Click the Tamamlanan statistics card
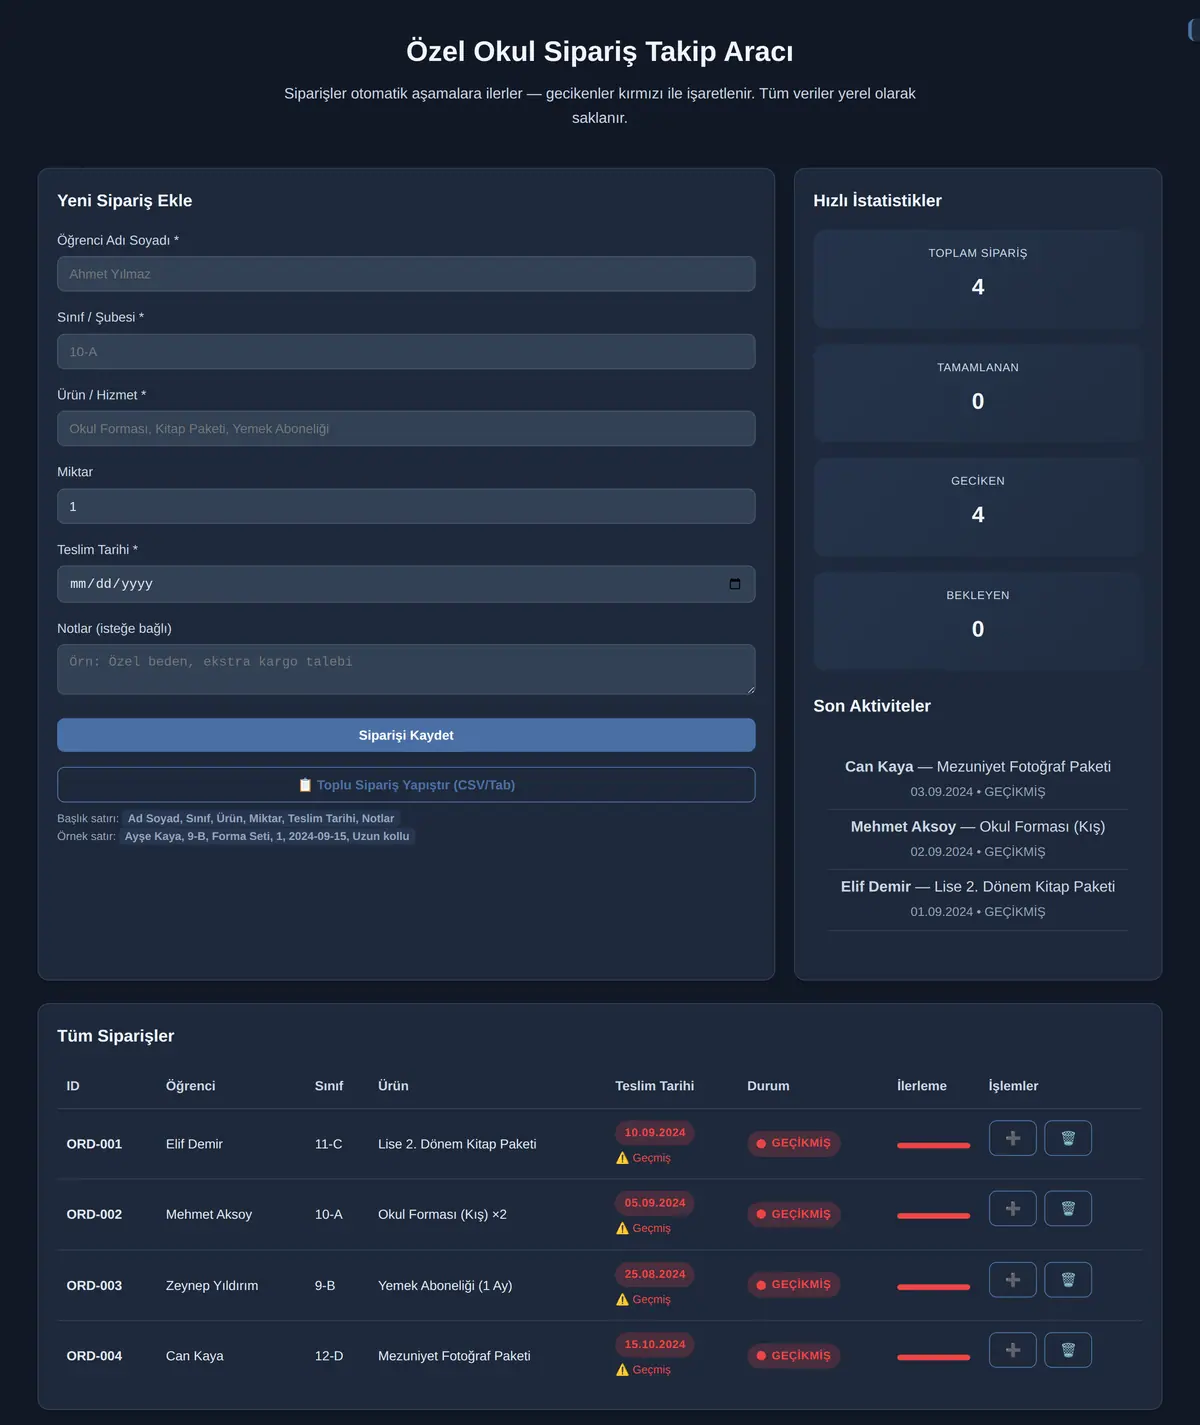The image size is (1200, 1425). [x=978, y=393]
